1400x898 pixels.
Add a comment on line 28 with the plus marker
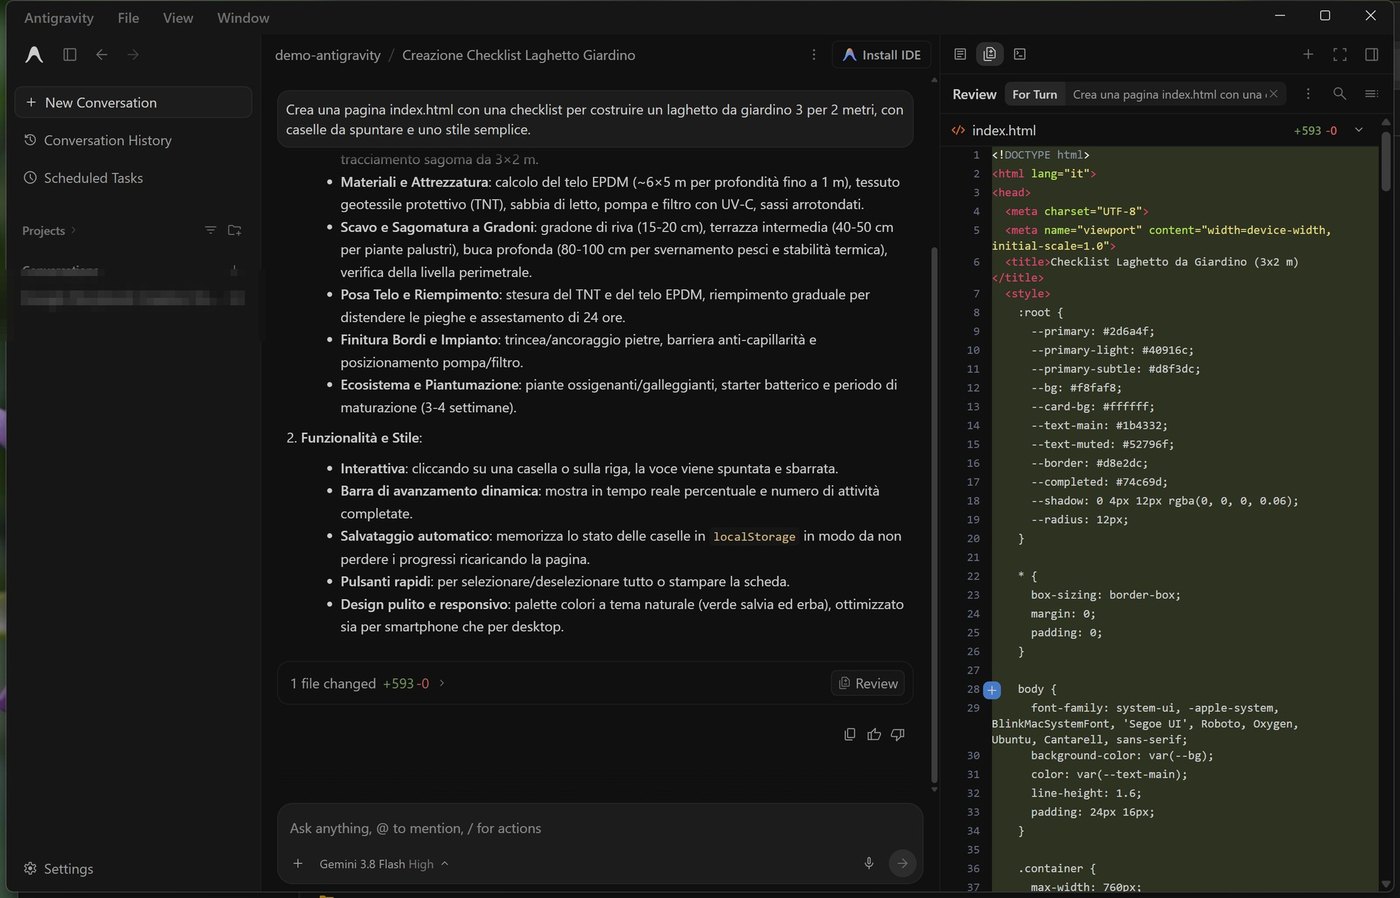(x=992, y=690)
